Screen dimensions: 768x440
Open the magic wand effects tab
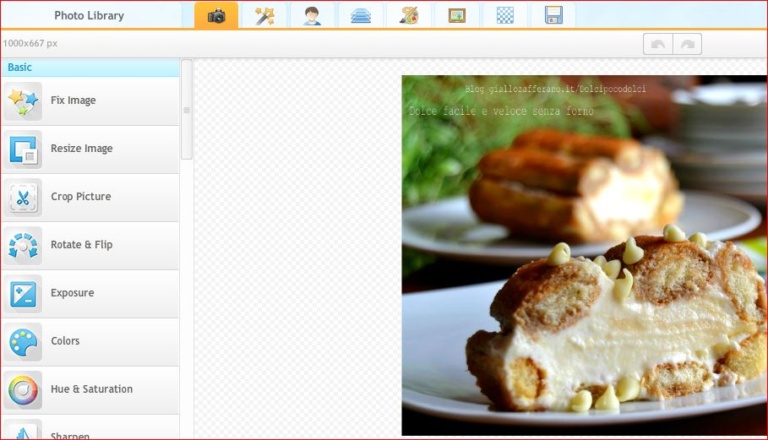(264, 16)
